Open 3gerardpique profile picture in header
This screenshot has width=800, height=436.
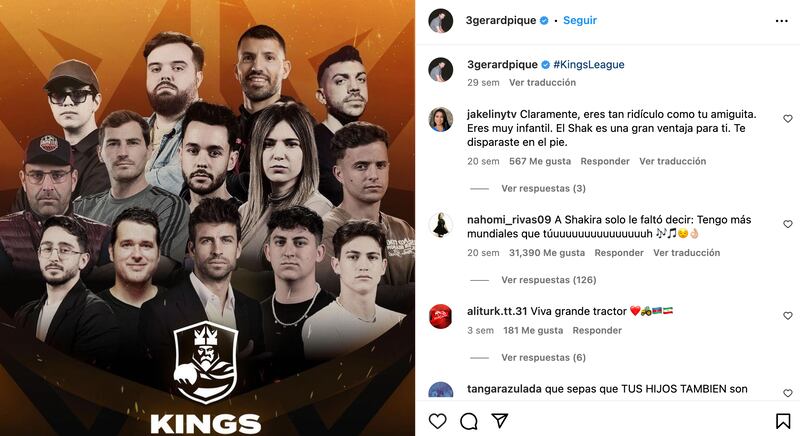(440, 21)
